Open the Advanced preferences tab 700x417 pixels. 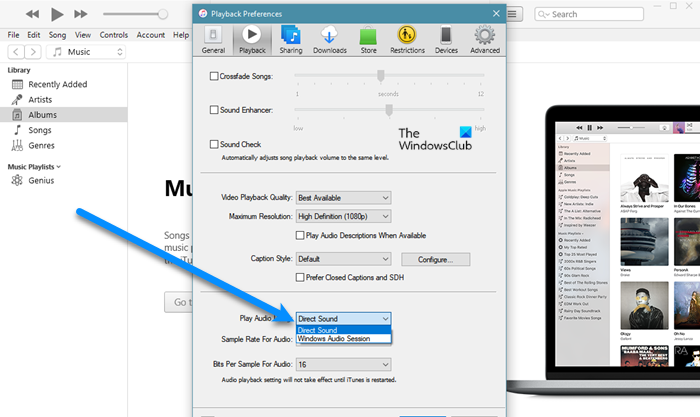pyautogui.click(x=485, y=40)
